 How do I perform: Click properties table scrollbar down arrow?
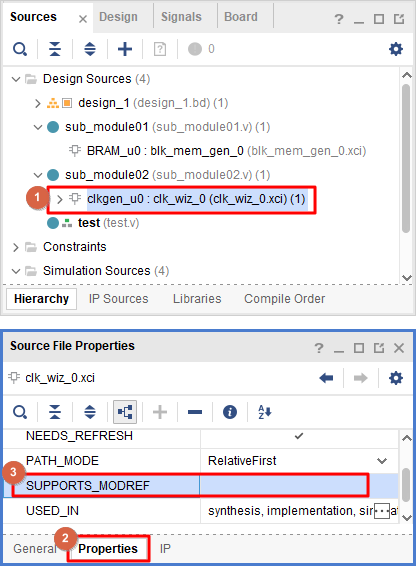click(x=407, y=518)
